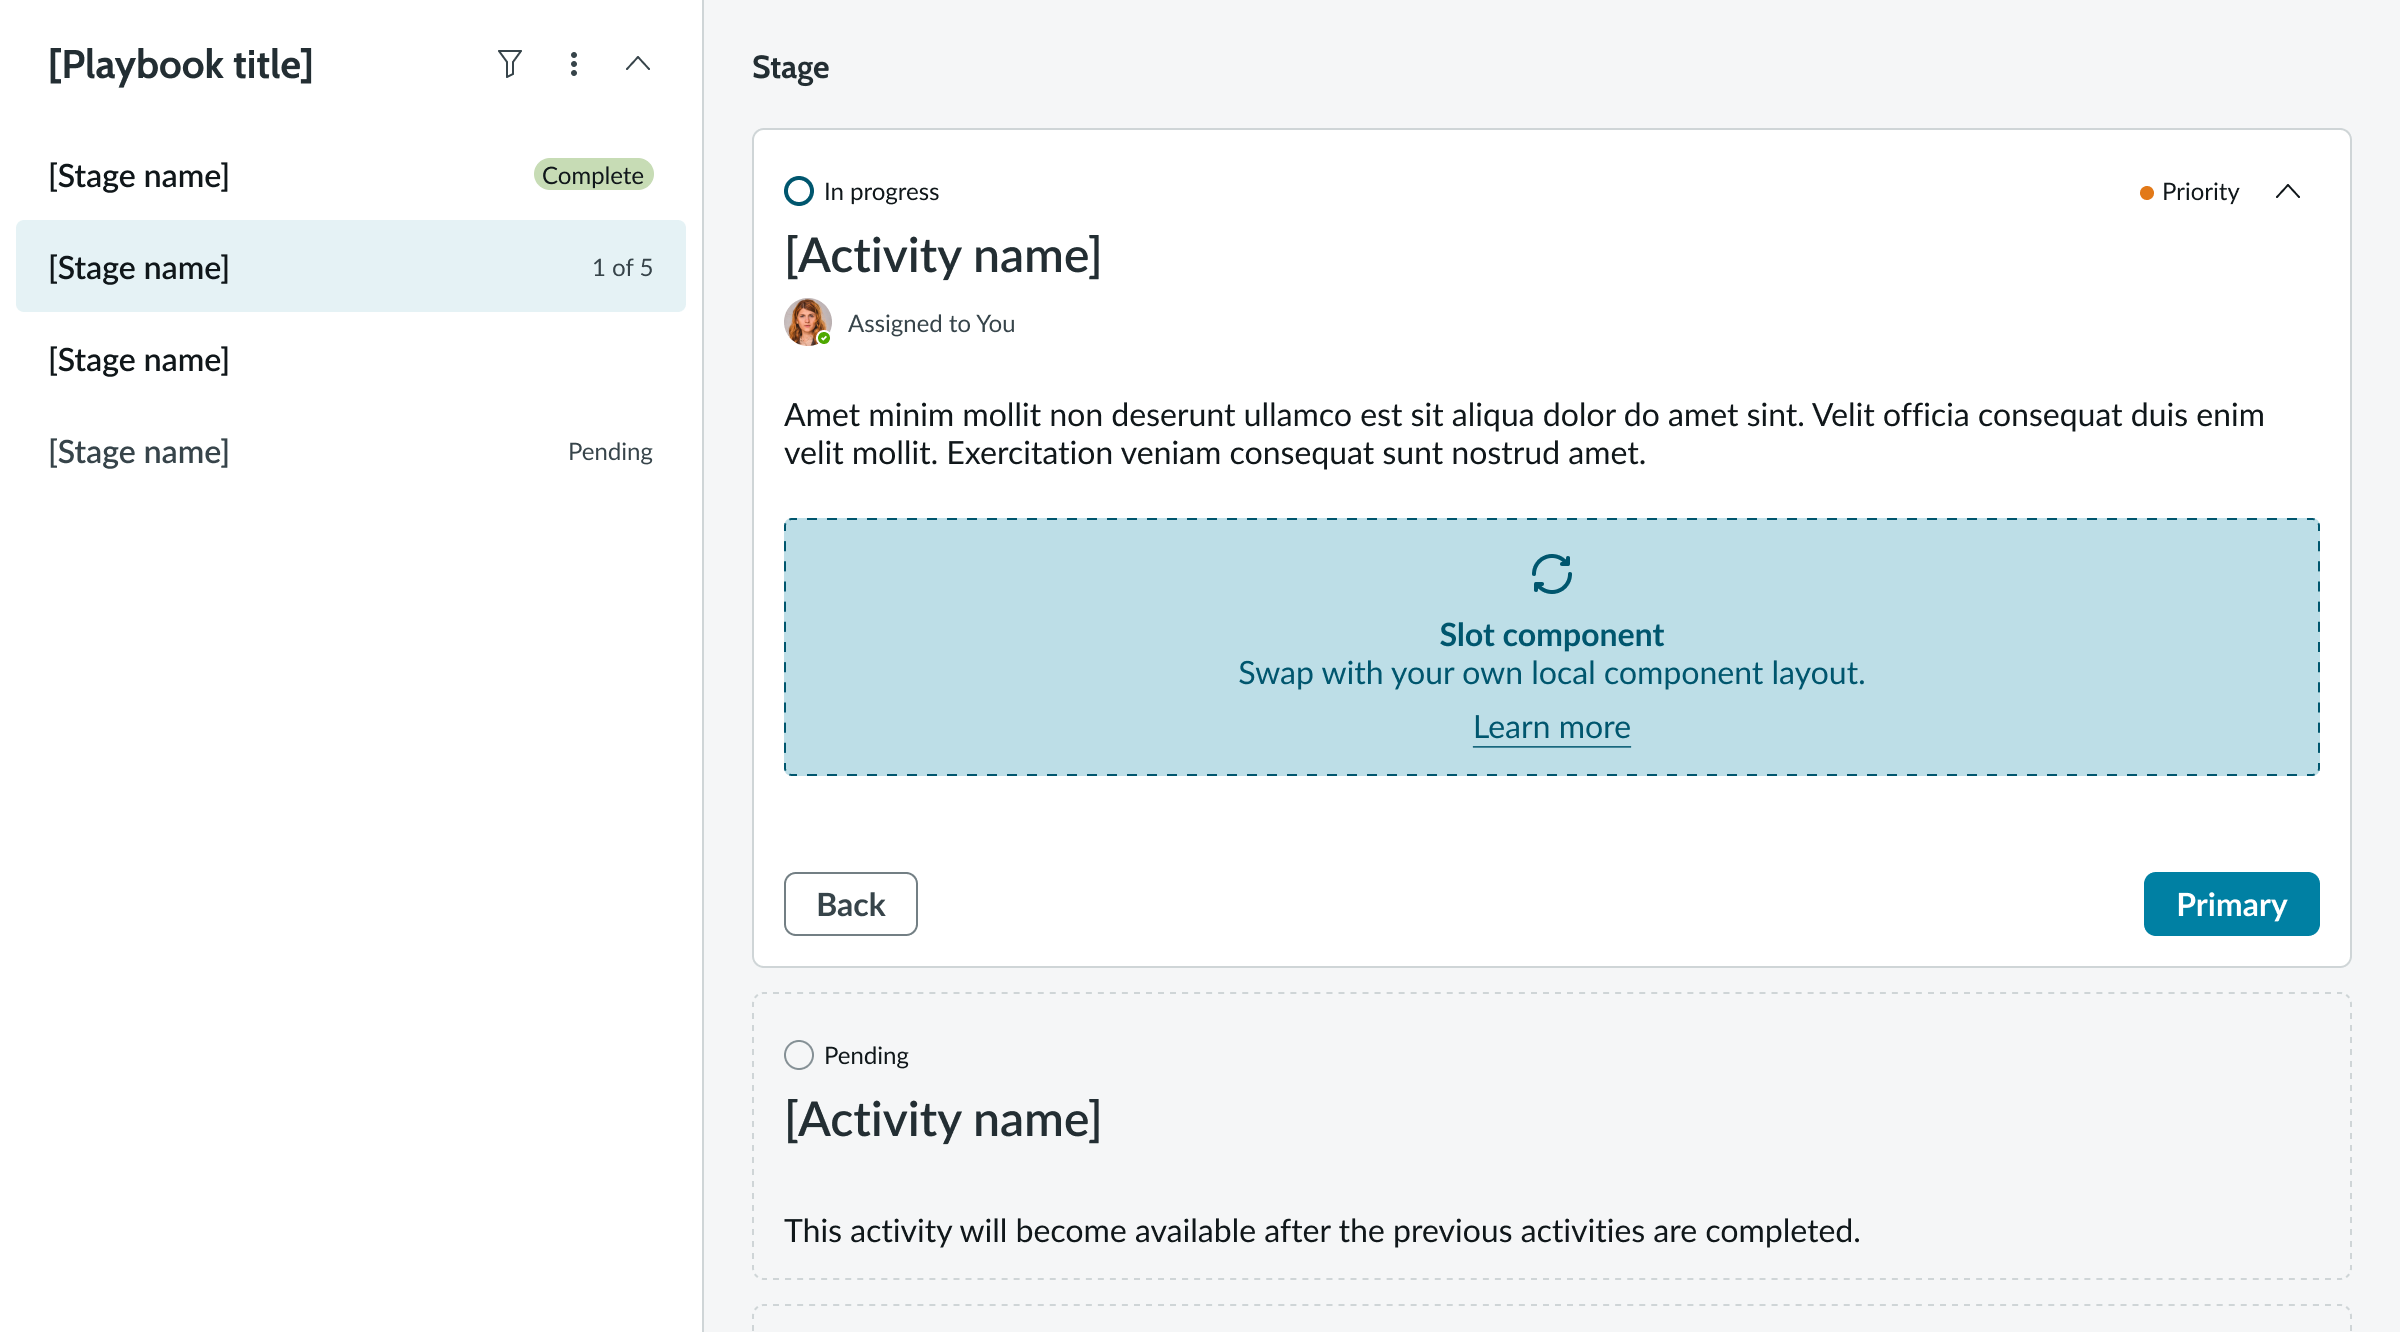Open the playbook filter icon

click(510, 64)
